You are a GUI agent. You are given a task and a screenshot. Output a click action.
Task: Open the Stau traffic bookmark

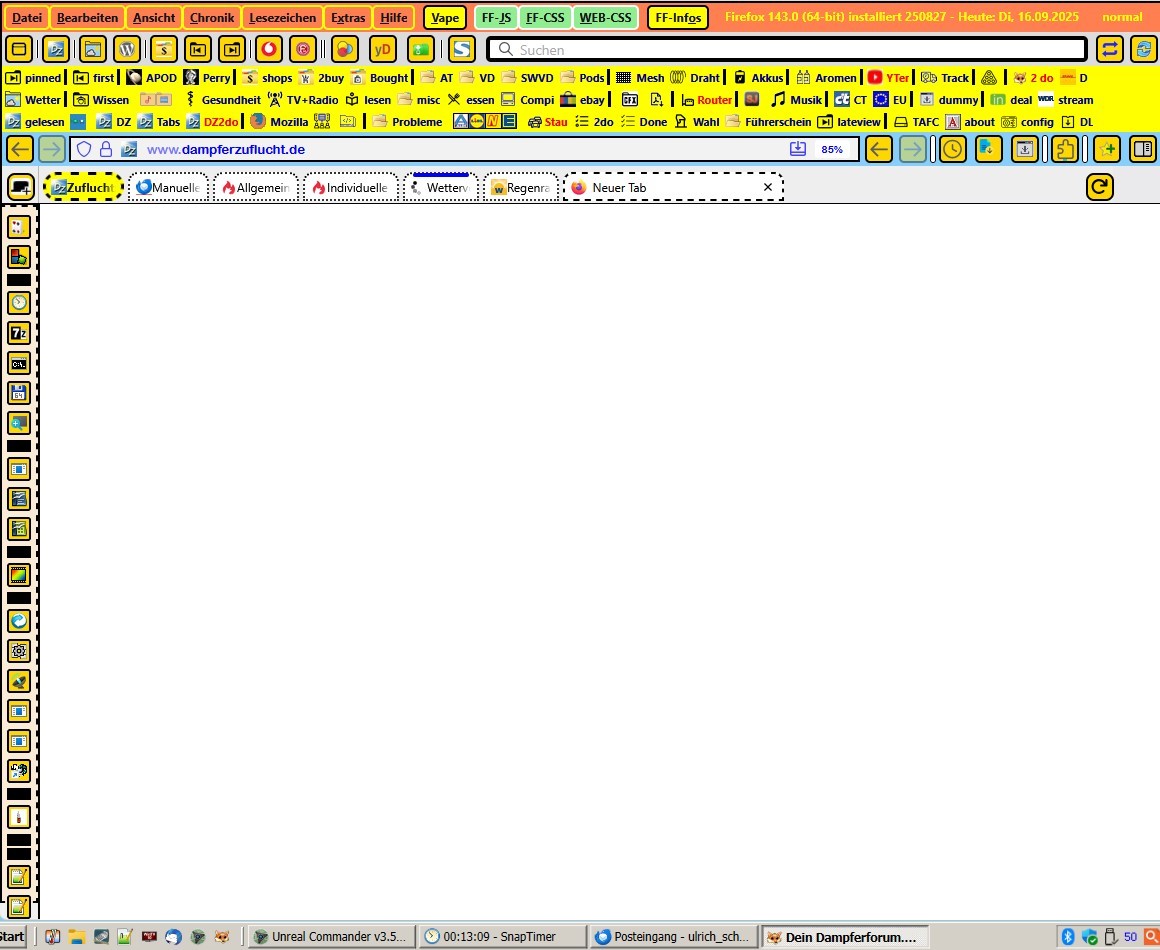(x=547, y=122)
